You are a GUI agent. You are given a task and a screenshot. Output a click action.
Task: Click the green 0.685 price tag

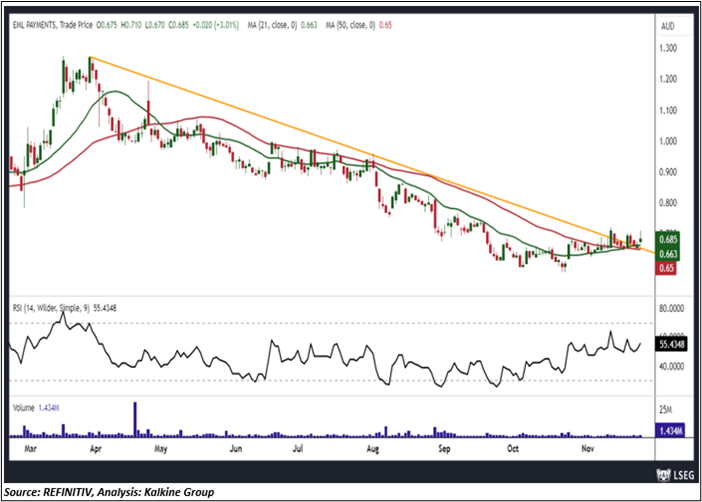pyautogui.click(x=667, y=240)
